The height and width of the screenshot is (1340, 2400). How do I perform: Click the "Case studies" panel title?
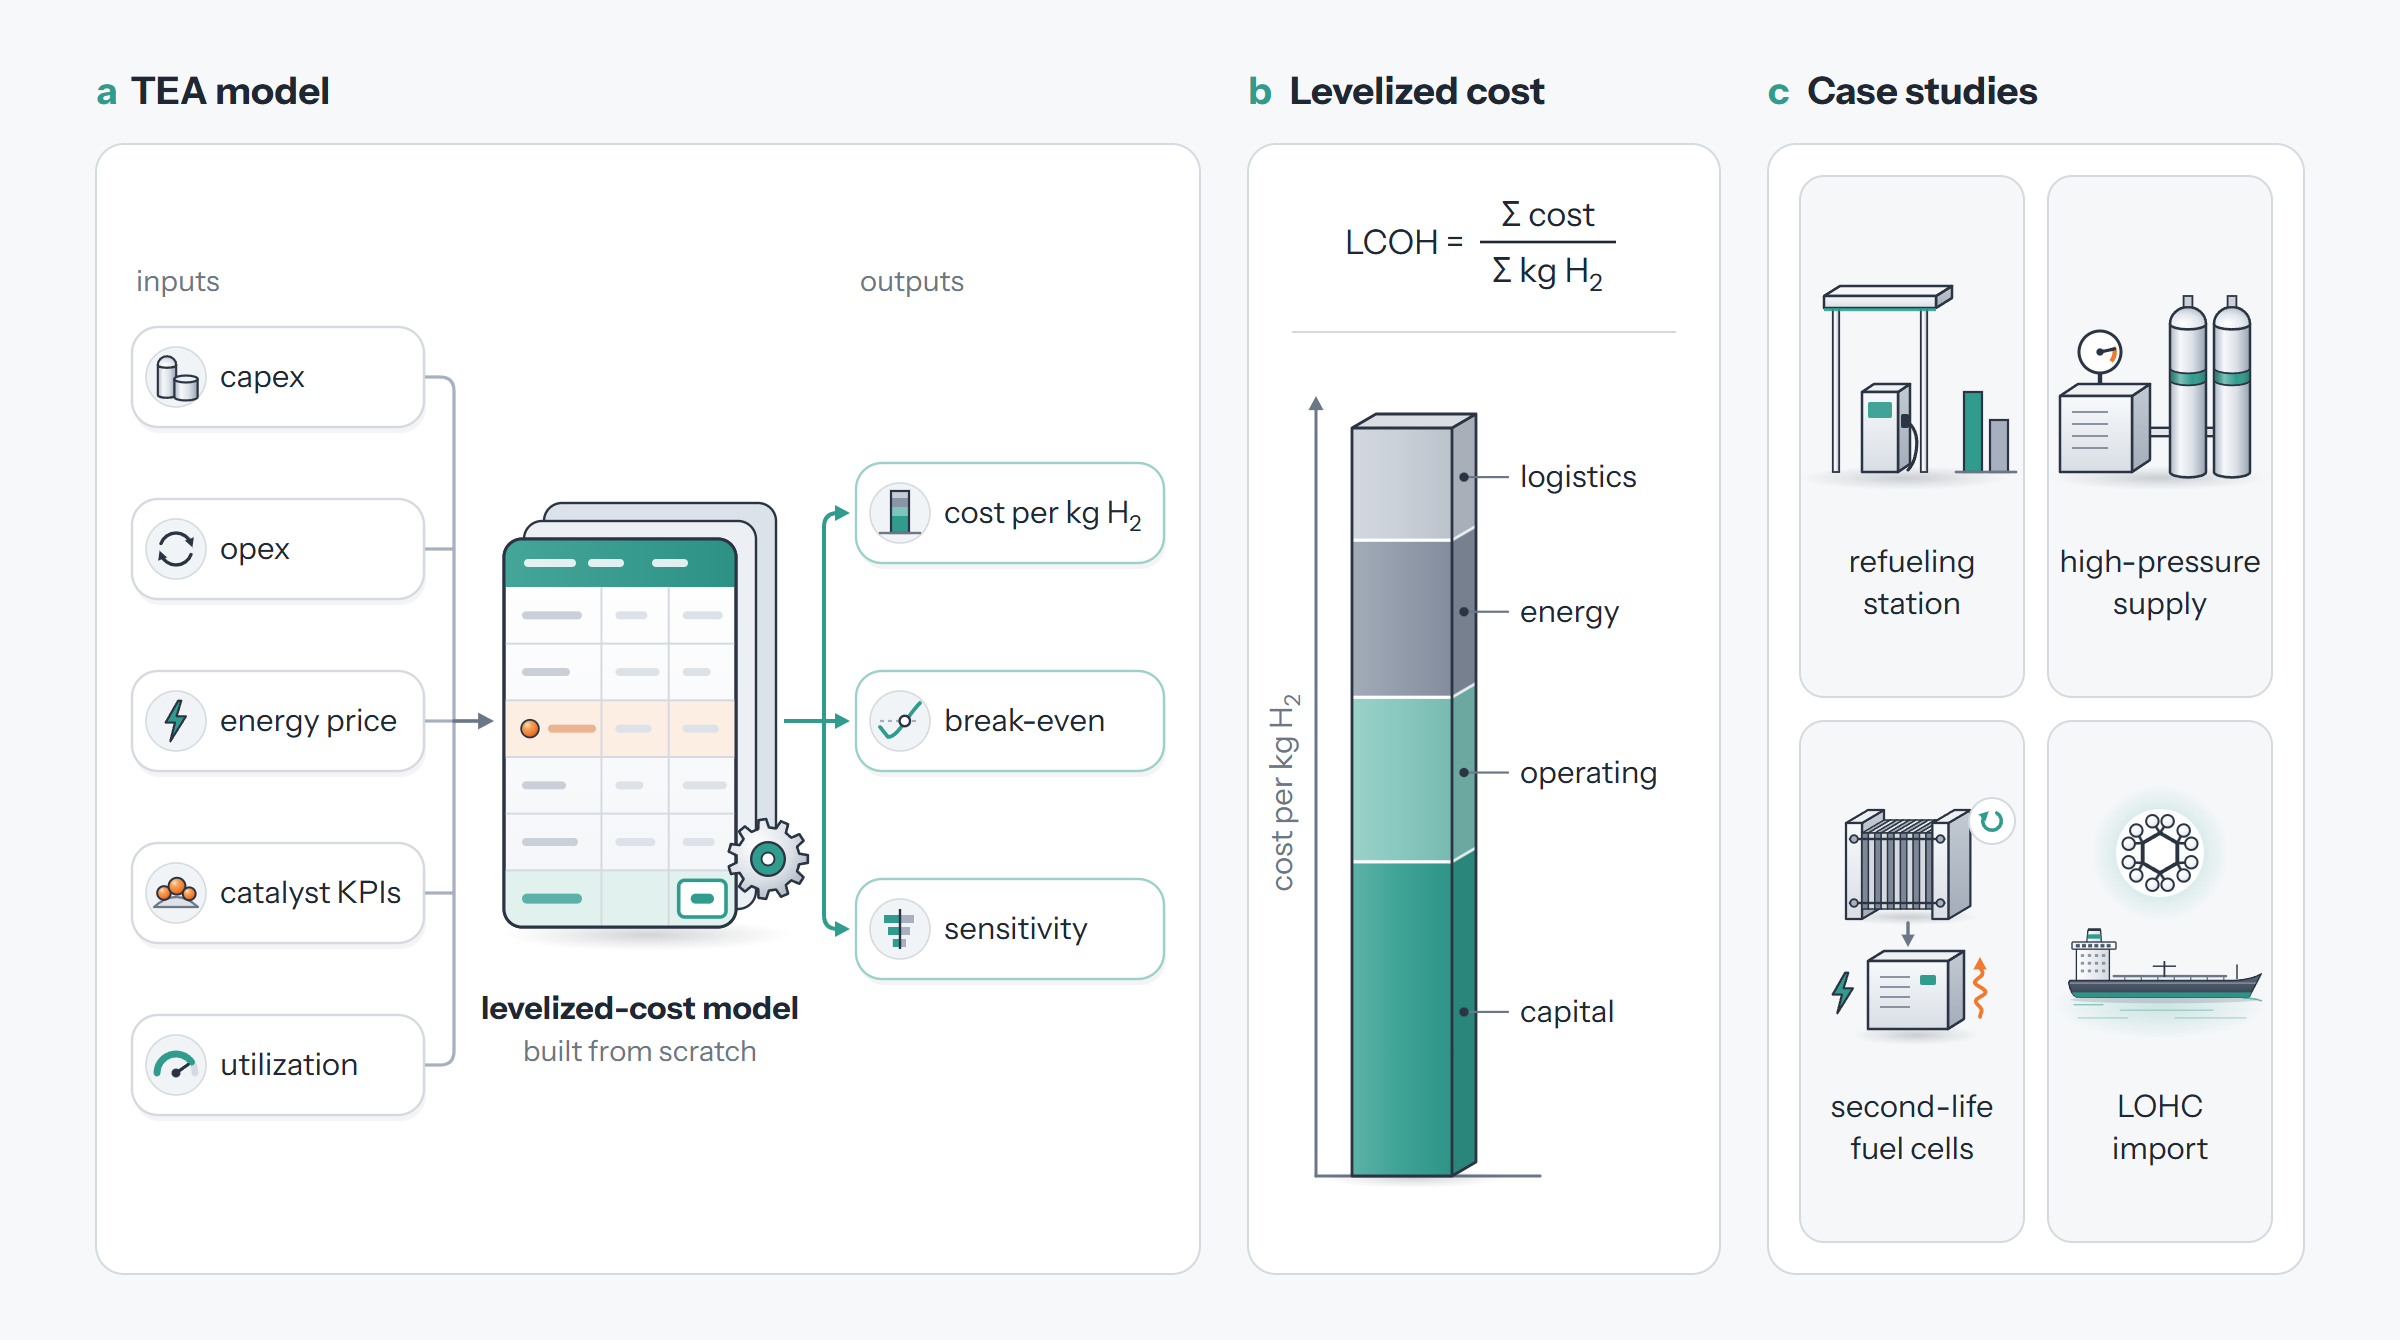click(x=1922, y=92)
